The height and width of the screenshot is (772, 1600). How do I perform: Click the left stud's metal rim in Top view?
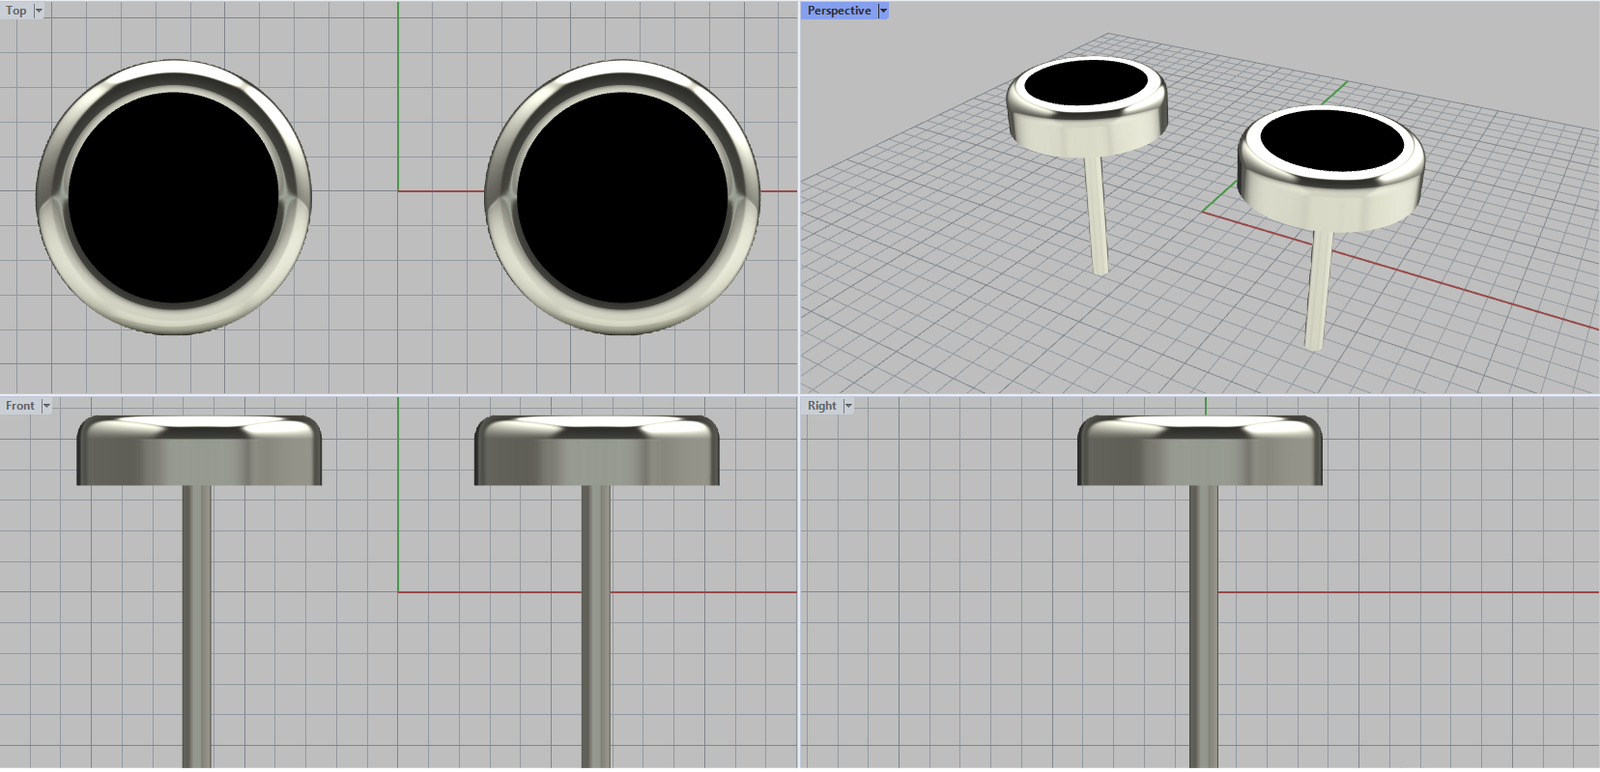[173, 318]
